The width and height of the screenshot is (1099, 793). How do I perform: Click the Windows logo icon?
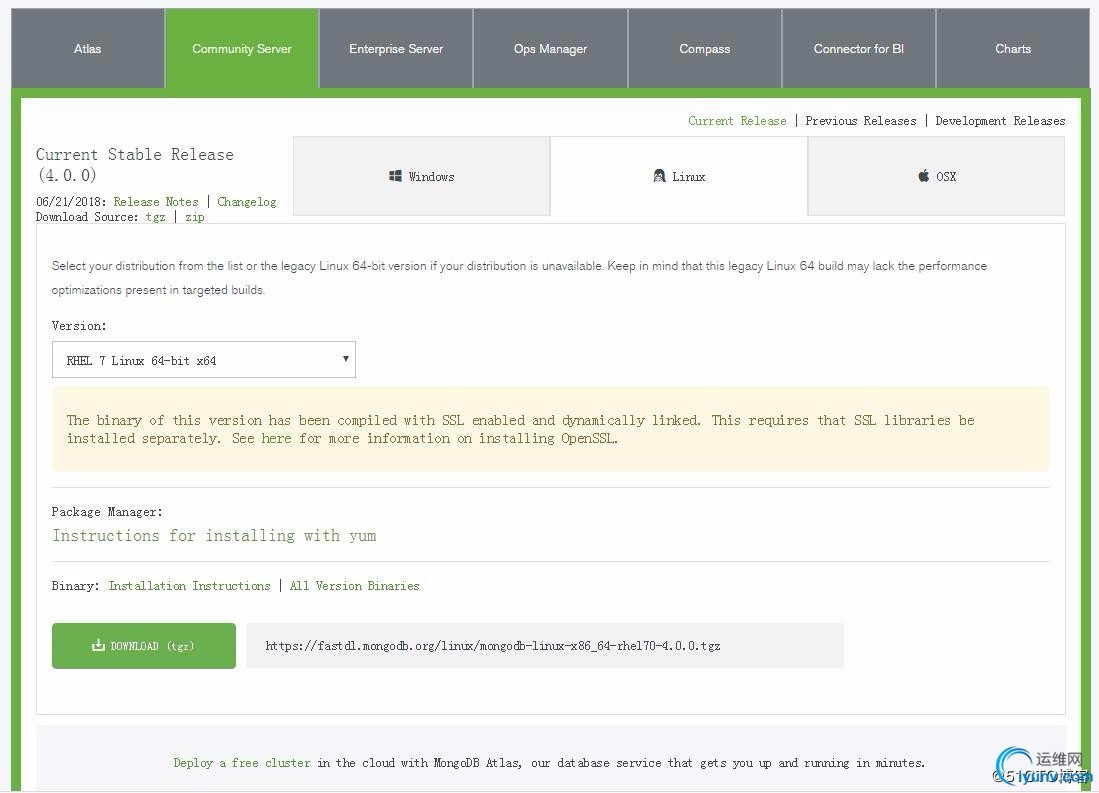(395, 176)
